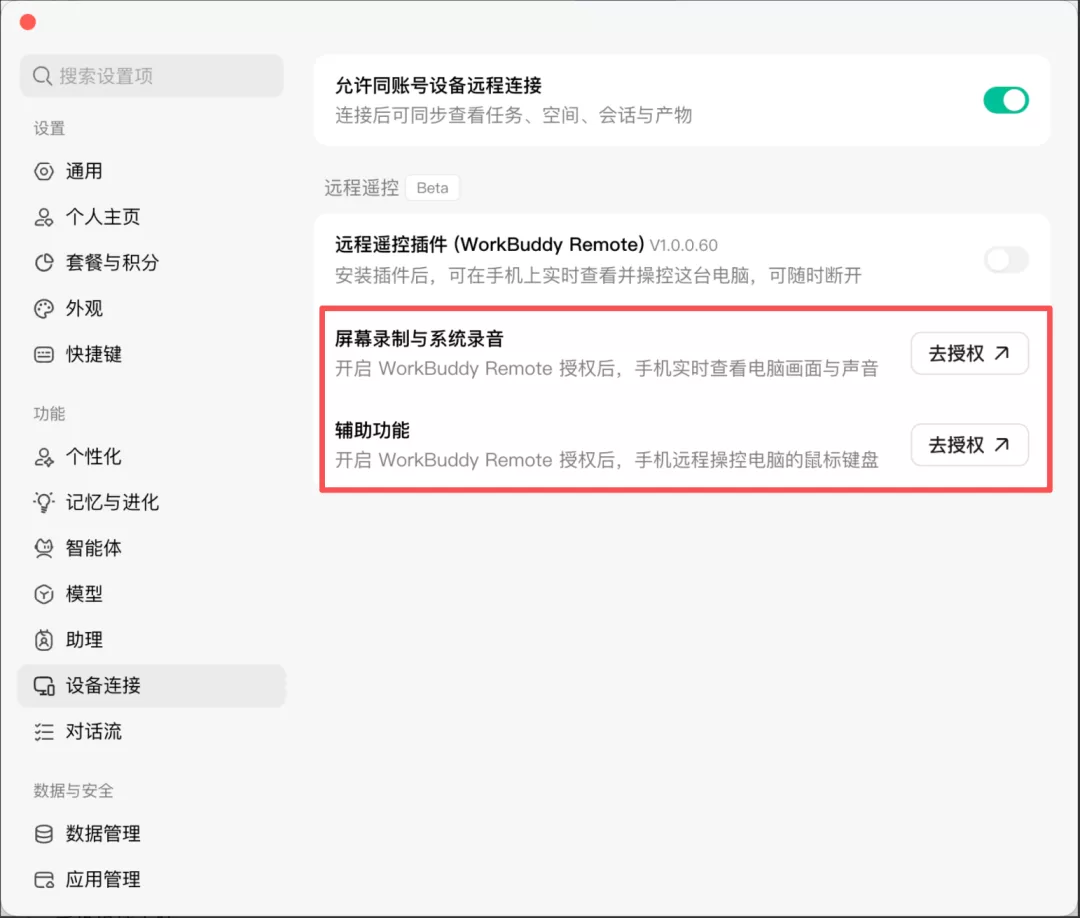Click the 设置 group label in sidebar
This screenshot has height=918, width=1080.
pos(50,129)
